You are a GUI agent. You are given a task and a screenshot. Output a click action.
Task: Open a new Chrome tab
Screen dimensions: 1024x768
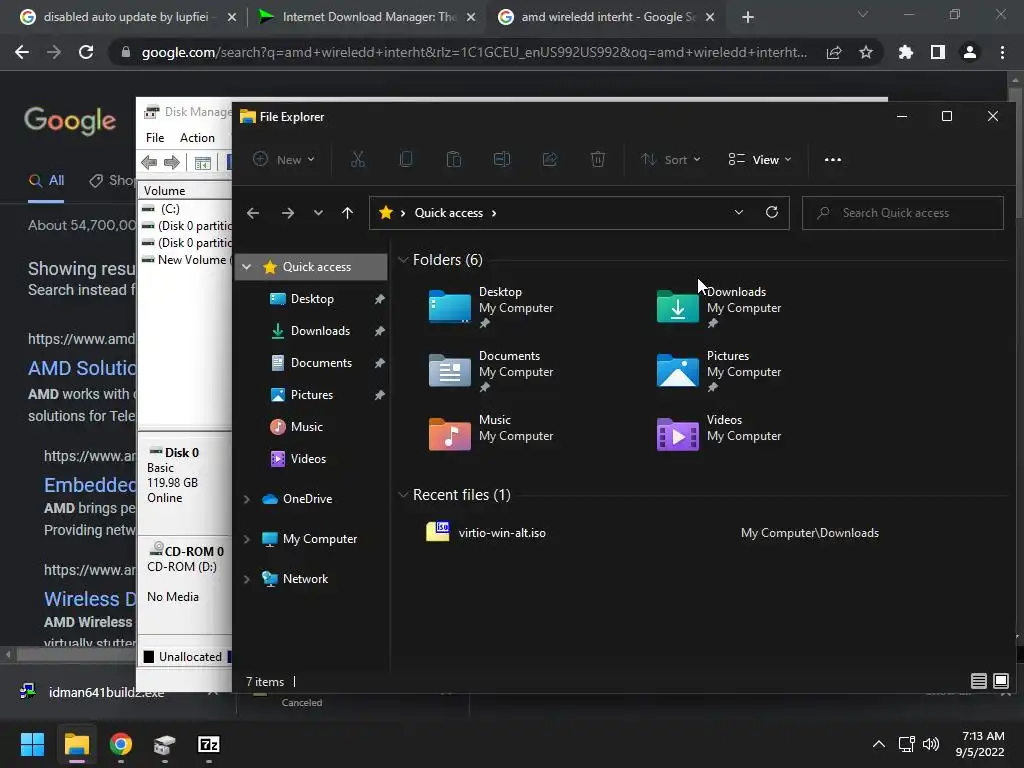click(748, 17)
